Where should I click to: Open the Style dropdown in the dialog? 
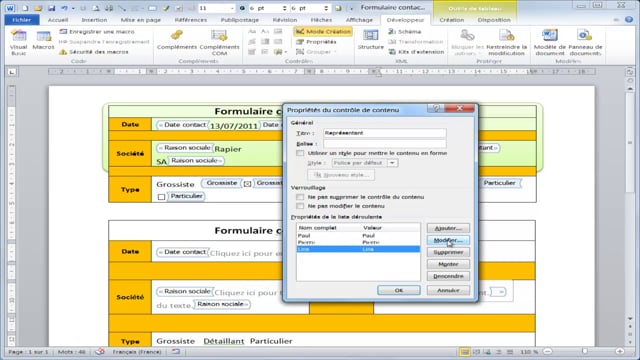(x=392, y=163)
